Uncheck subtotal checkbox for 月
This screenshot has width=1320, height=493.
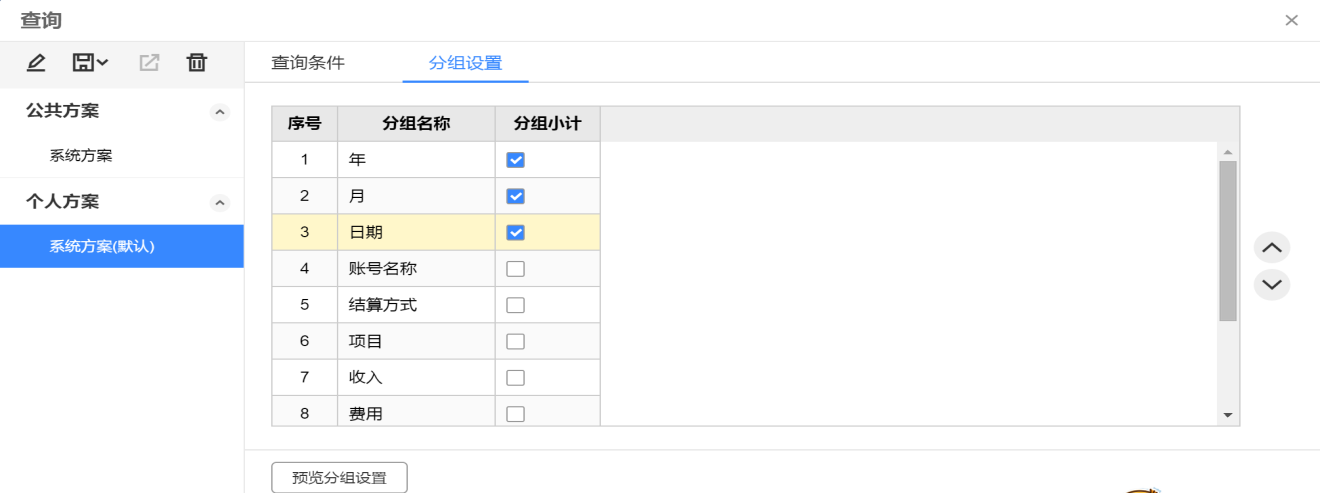[516, 196]
